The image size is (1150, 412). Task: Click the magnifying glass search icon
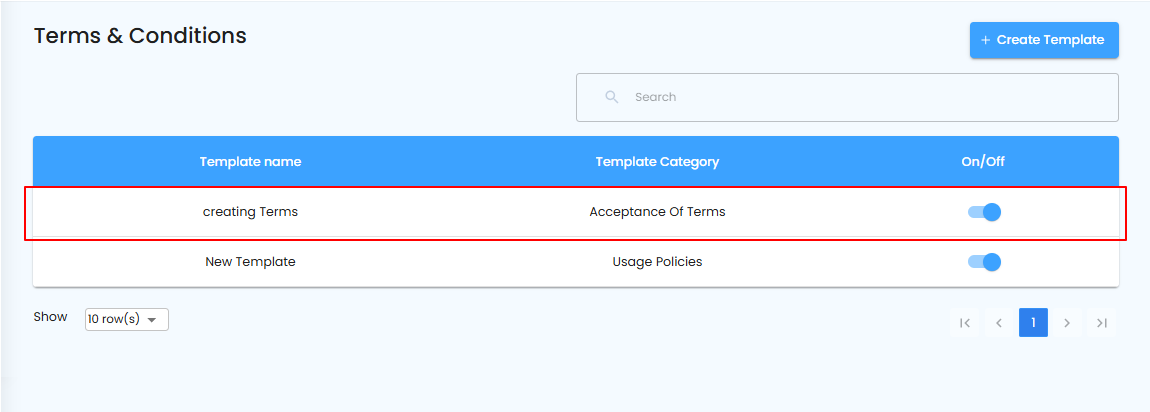(x=612, y=97)
